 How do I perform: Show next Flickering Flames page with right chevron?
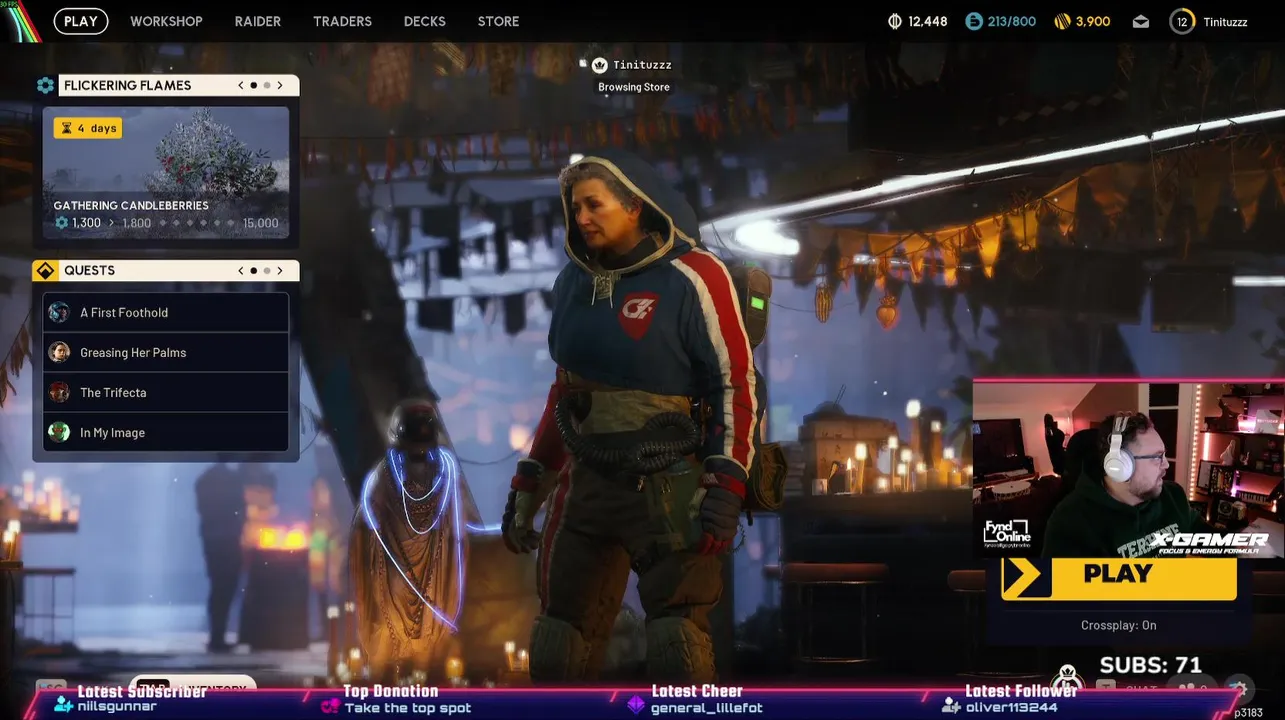[280, 85]
